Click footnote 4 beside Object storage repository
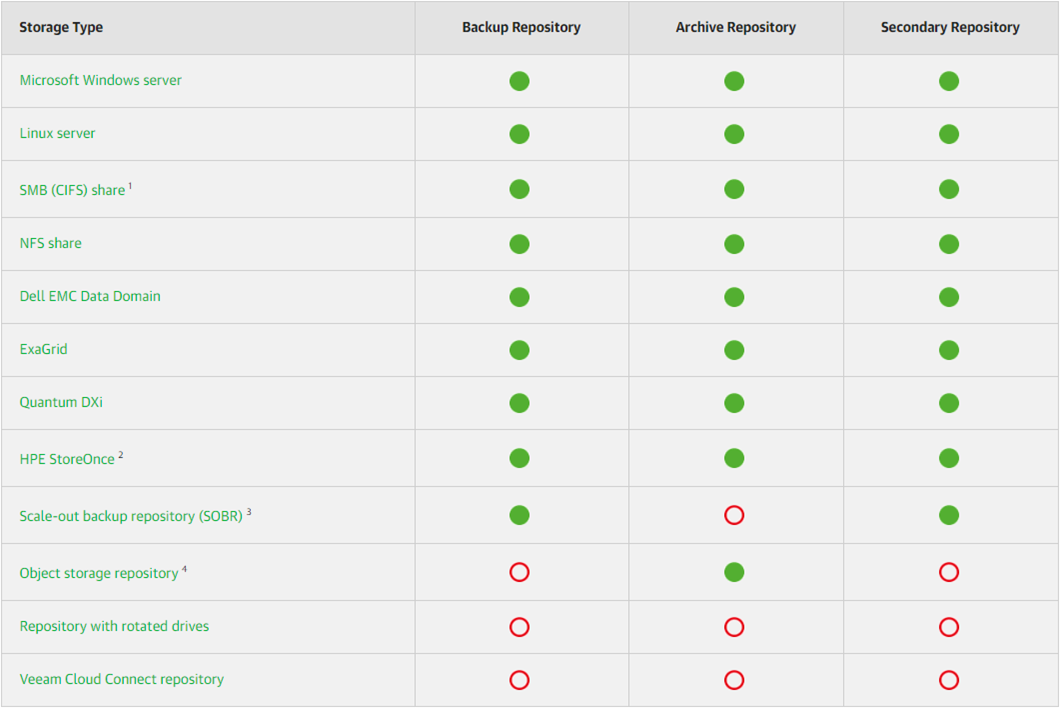 coord(184,569)
